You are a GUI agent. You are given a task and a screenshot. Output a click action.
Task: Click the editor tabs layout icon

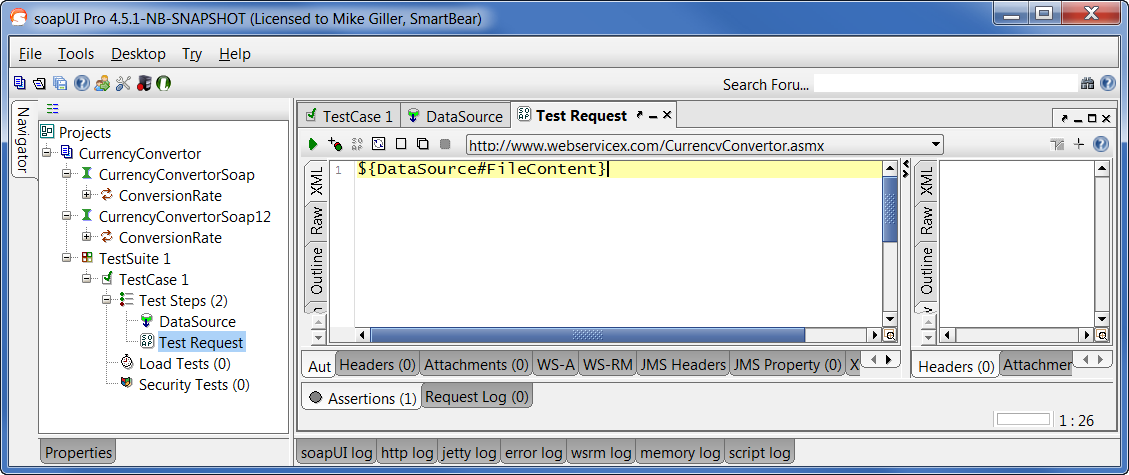point(1057,145)
